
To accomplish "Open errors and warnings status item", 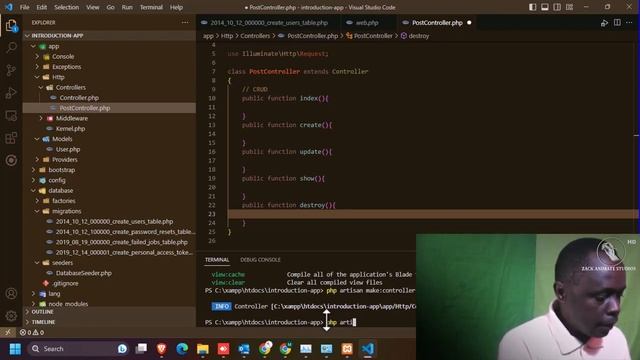I will [32, 332].
